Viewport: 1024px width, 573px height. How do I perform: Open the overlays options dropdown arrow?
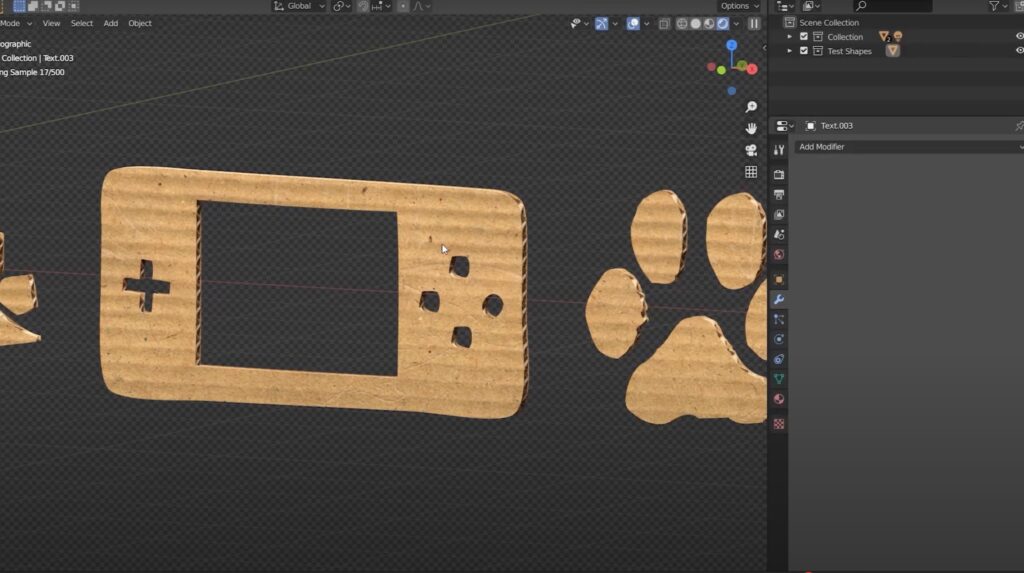(x=647, y=24)
